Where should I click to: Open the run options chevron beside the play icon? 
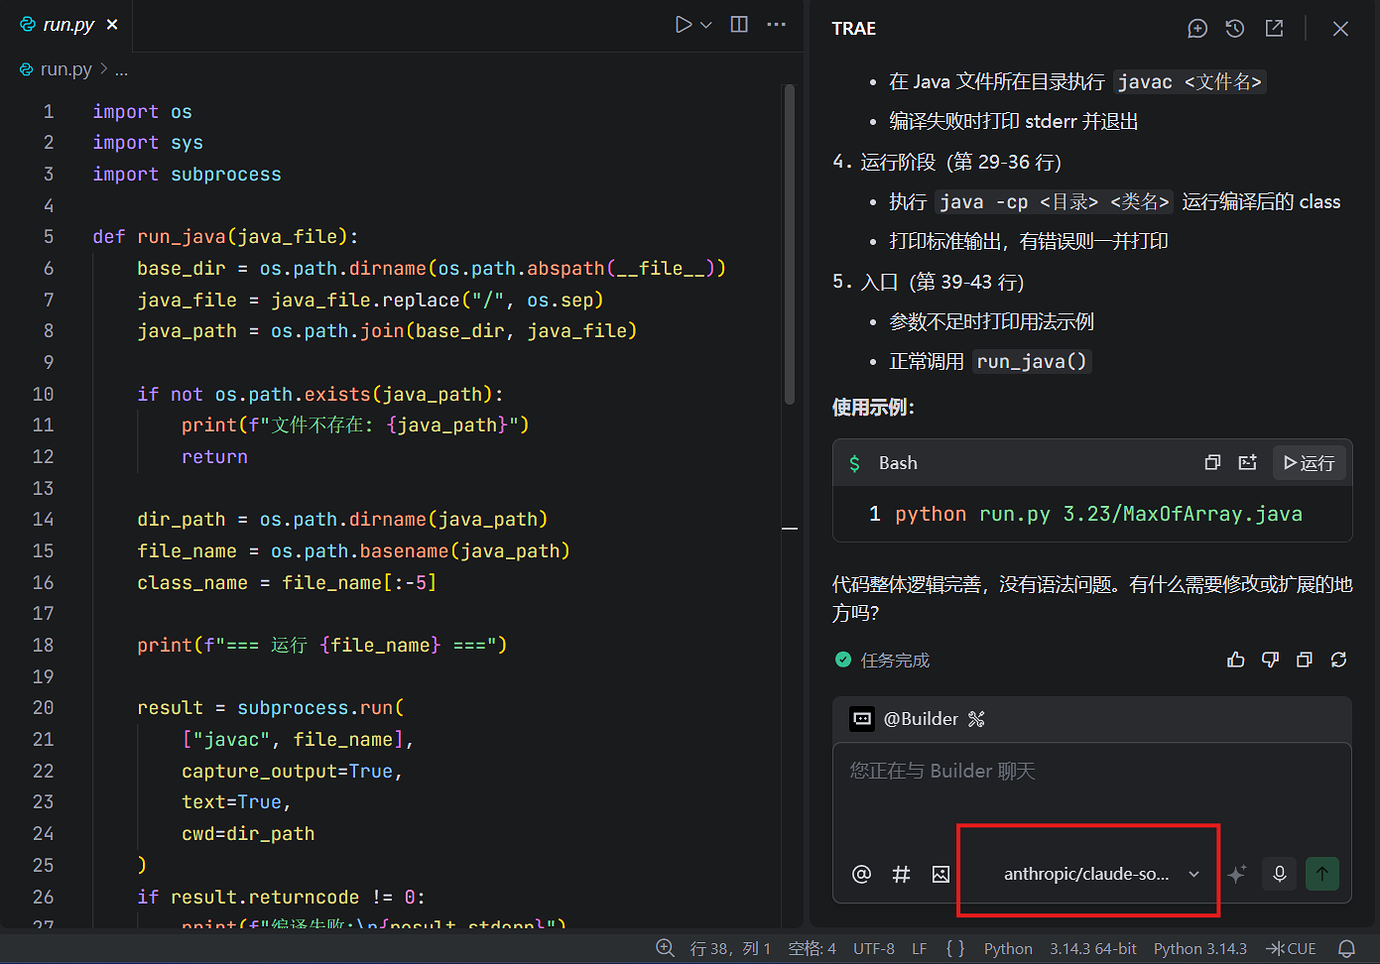click(x=706, y=25)
